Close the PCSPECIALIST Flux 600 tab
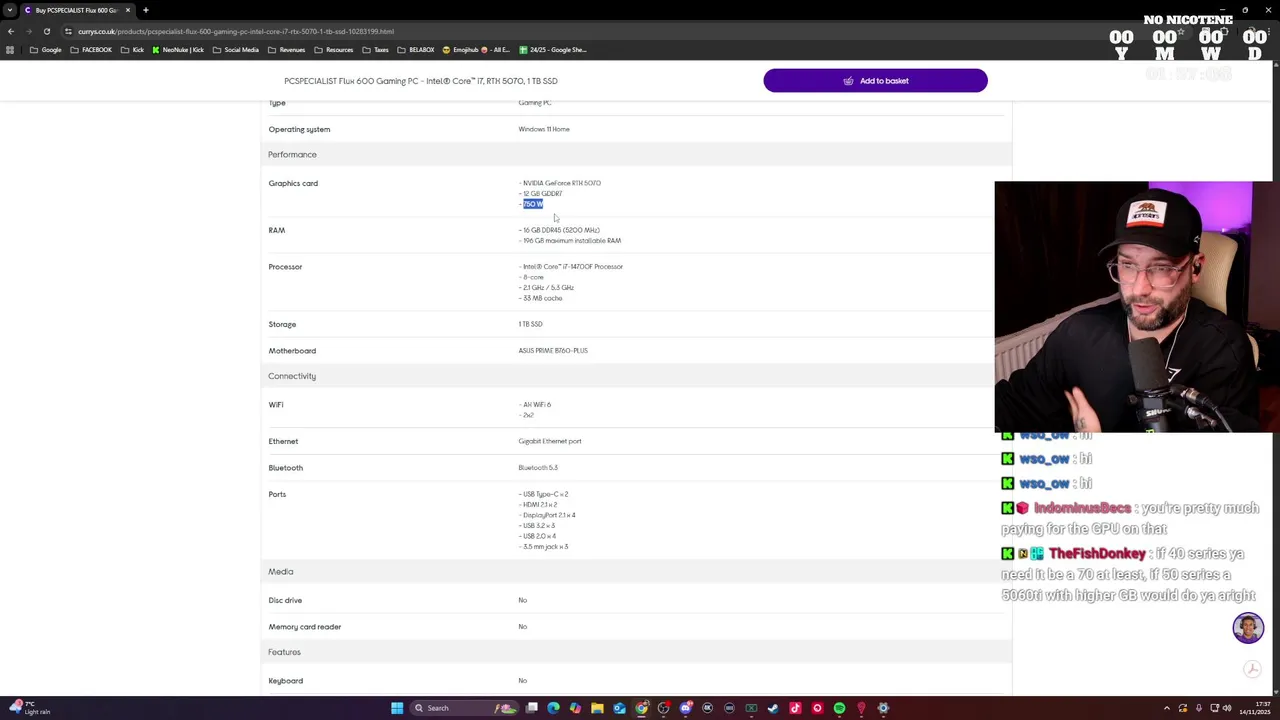The width and height of the screenshot is (1280, 720). pyautogui.click(x=127, y=10)
